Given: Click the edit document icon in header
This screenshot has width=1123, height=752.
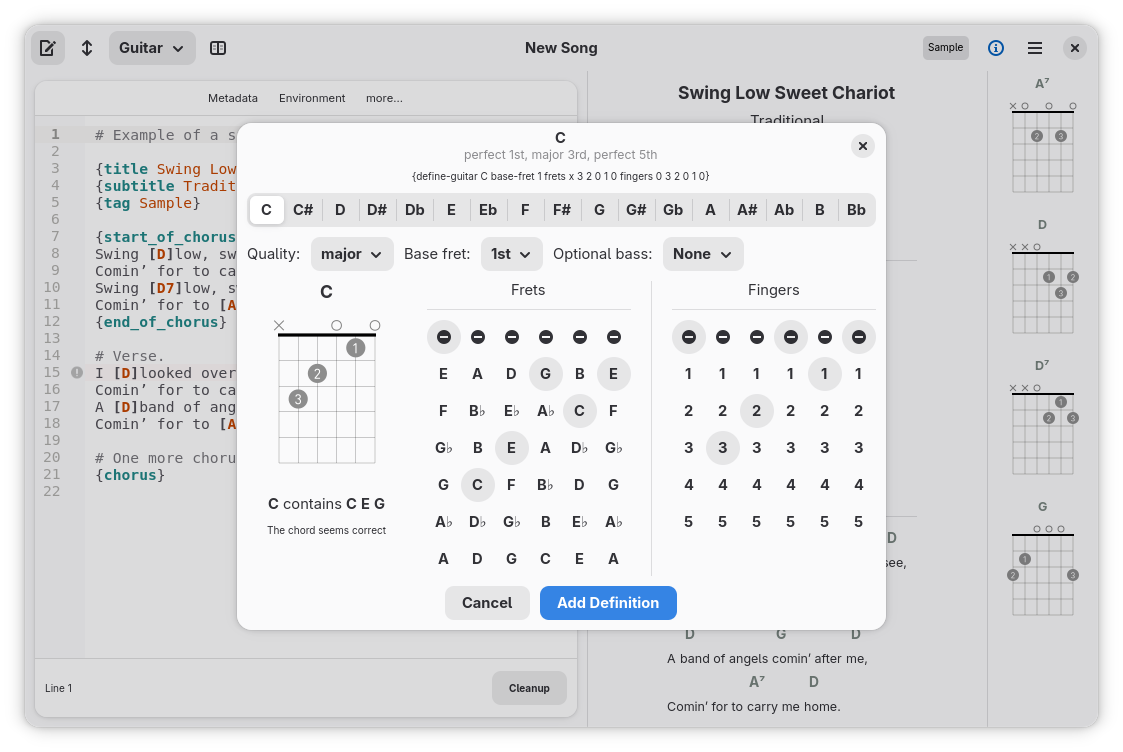Looking at the screenshot, I should tap(47, 48).
